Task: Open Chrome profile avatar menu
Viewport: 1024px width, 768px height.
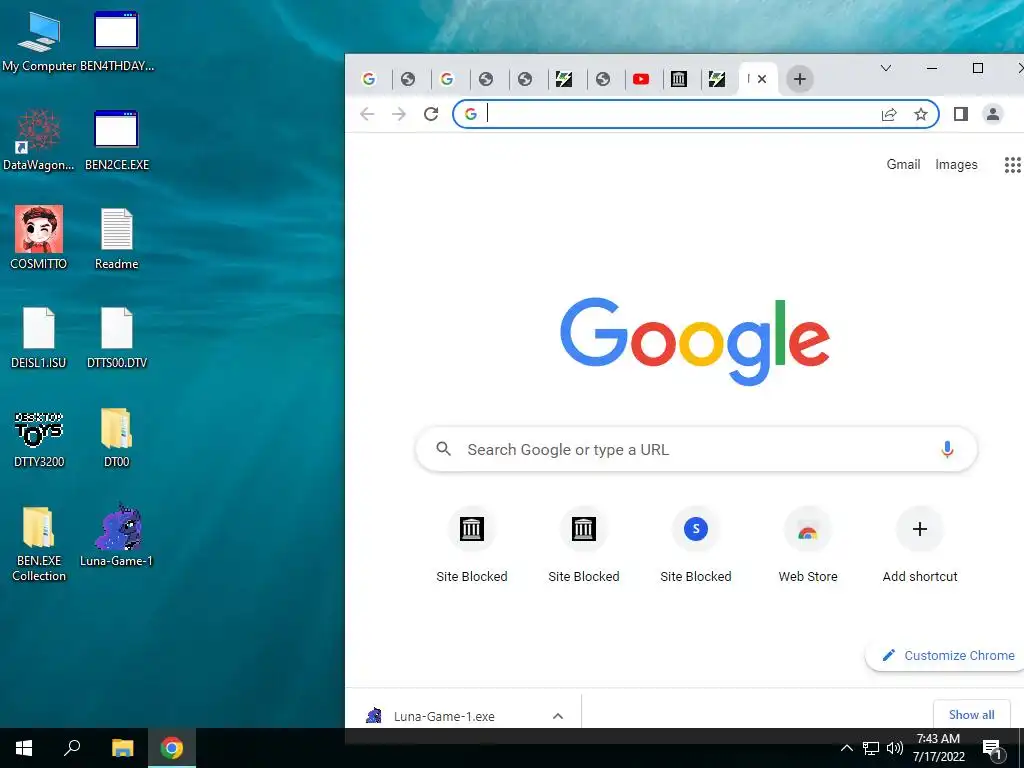Action: coord(993,114)
